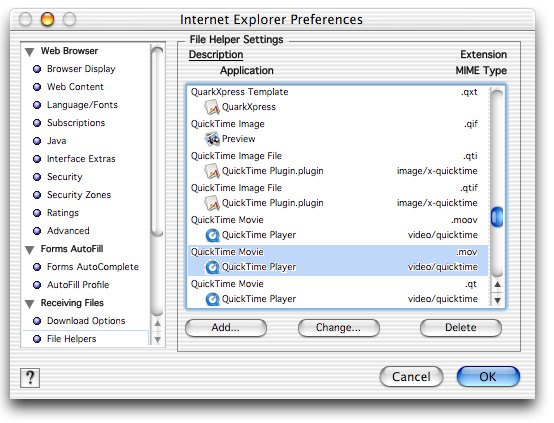
Task: Minimize the Preferences window
Action: point(47,19)
